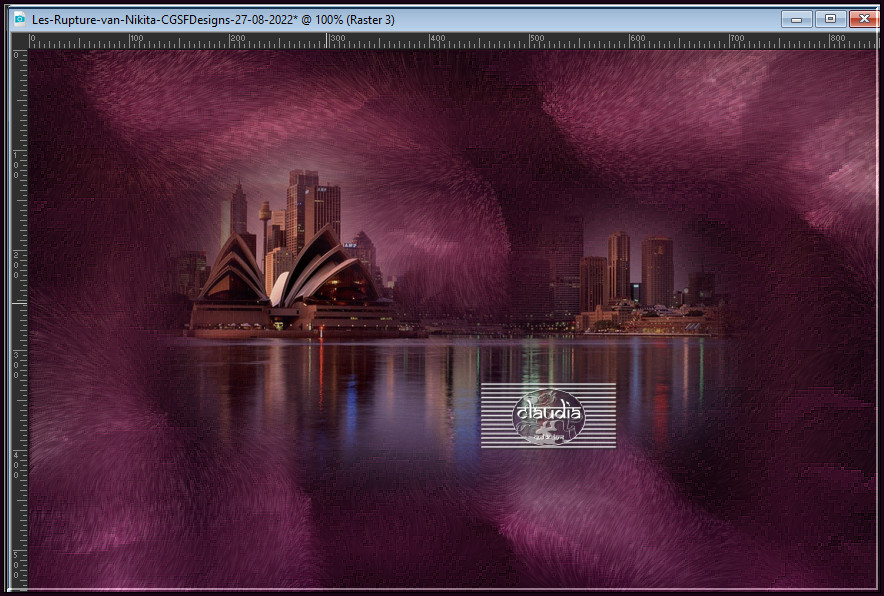Click the Sydney Opera House on the canvas

pos(291,280)
